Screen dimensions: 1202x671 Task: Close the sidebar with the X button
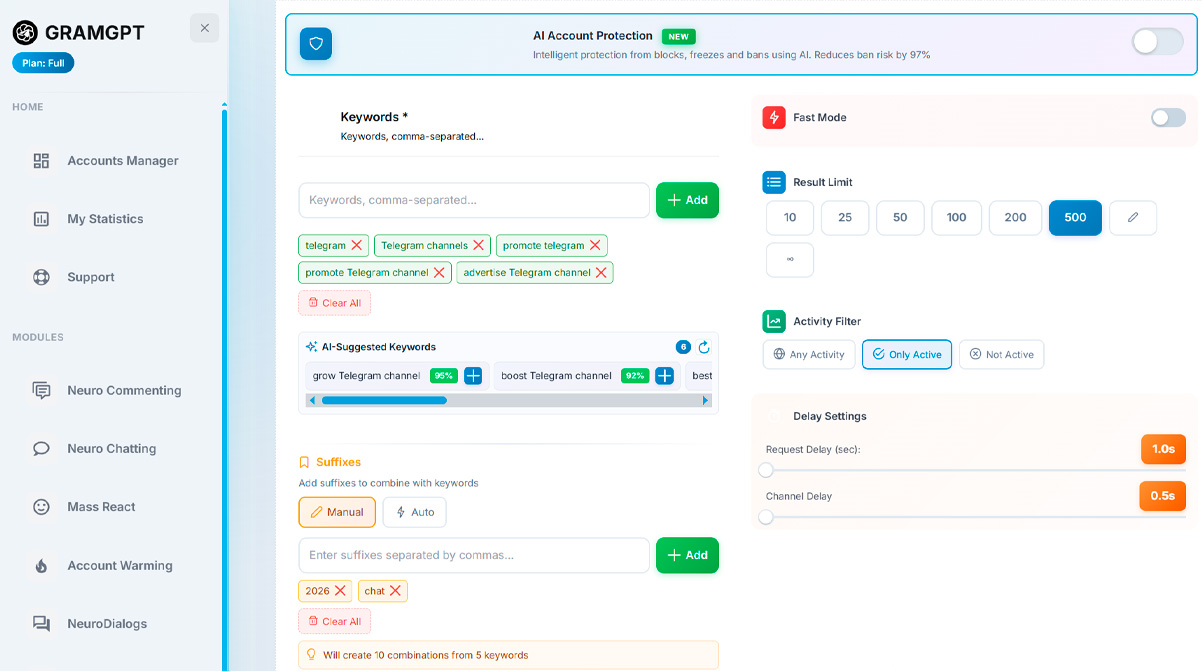204,28
